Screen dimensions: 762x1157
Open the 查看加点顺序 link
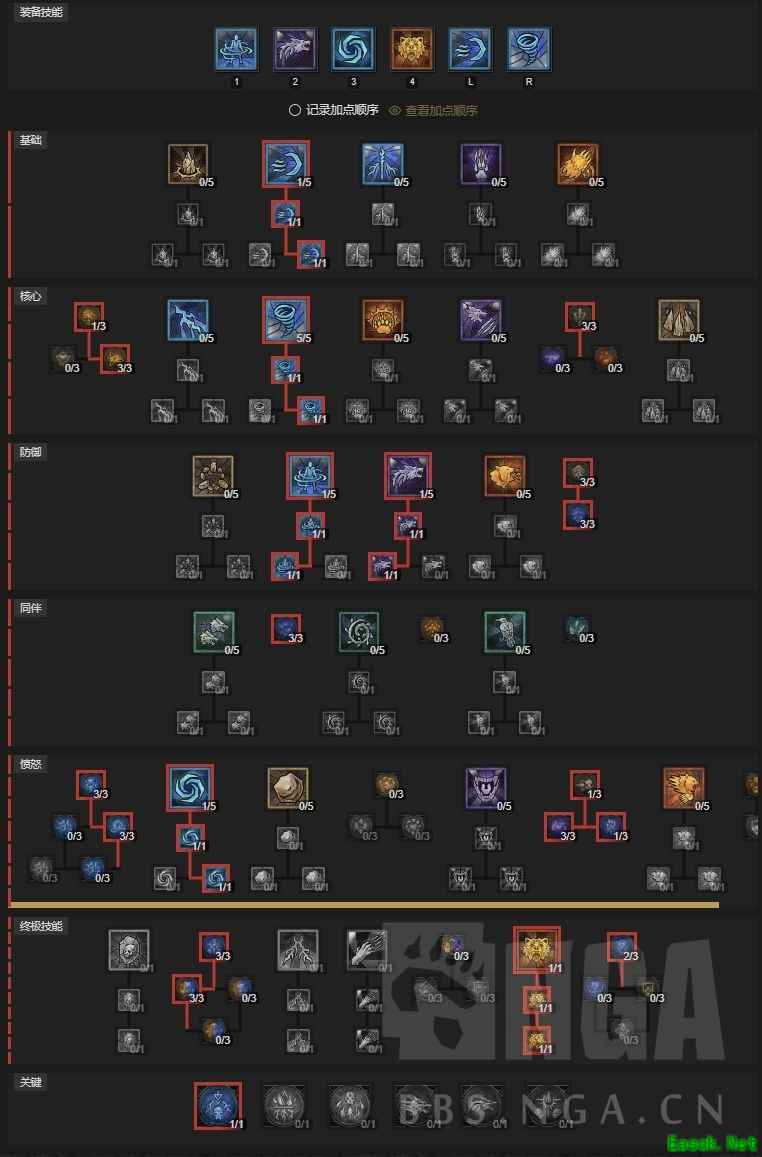click(440, 111)
